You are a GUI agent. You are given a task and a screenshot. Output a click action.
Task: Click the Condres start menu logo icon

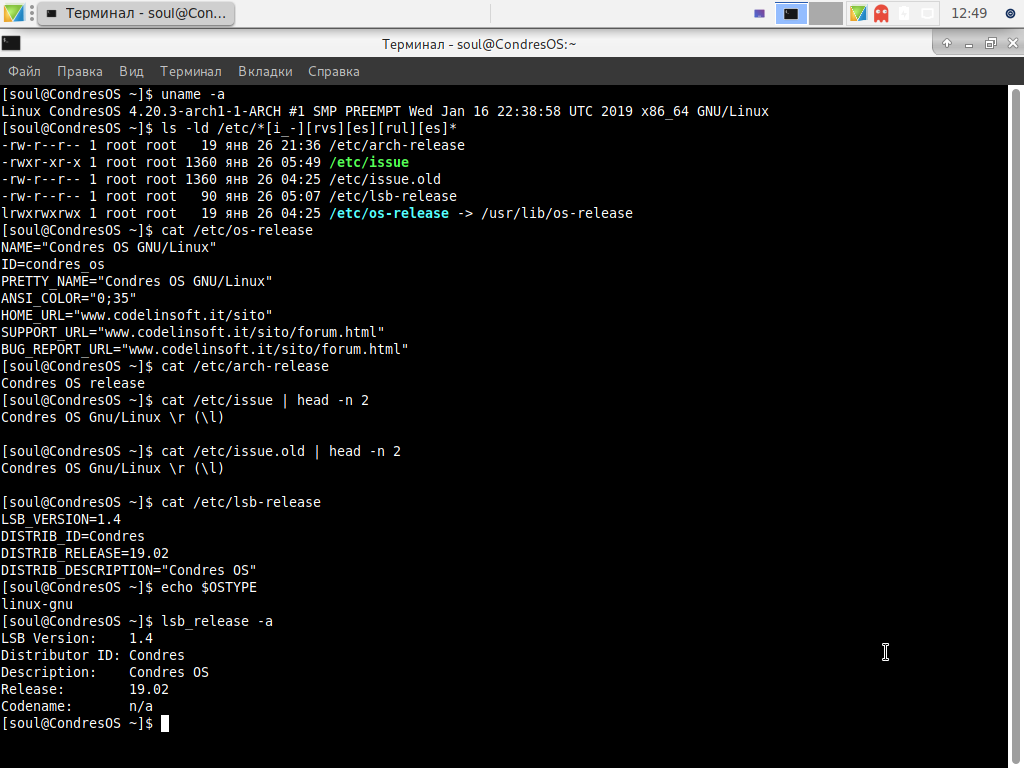14,13
